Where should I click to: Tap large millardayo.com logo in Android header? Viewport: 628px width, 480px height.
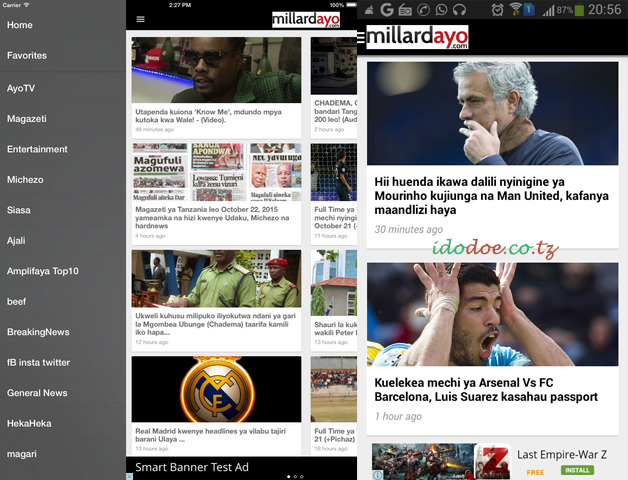tap(417, 37)
